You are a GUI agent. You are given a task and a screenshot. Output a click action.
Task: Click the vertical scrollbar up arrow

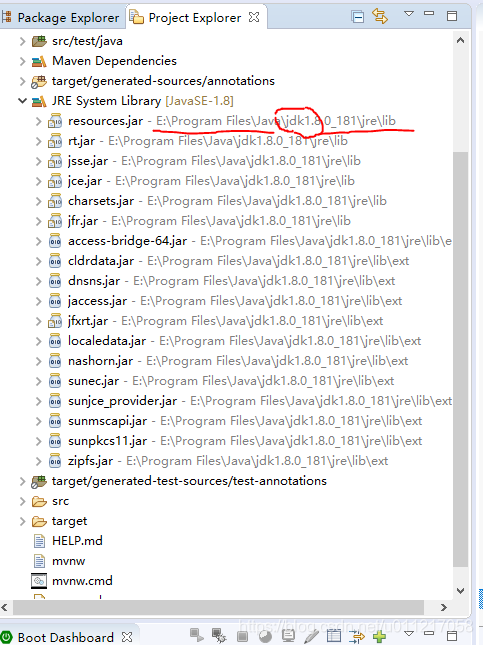[460, 40]
